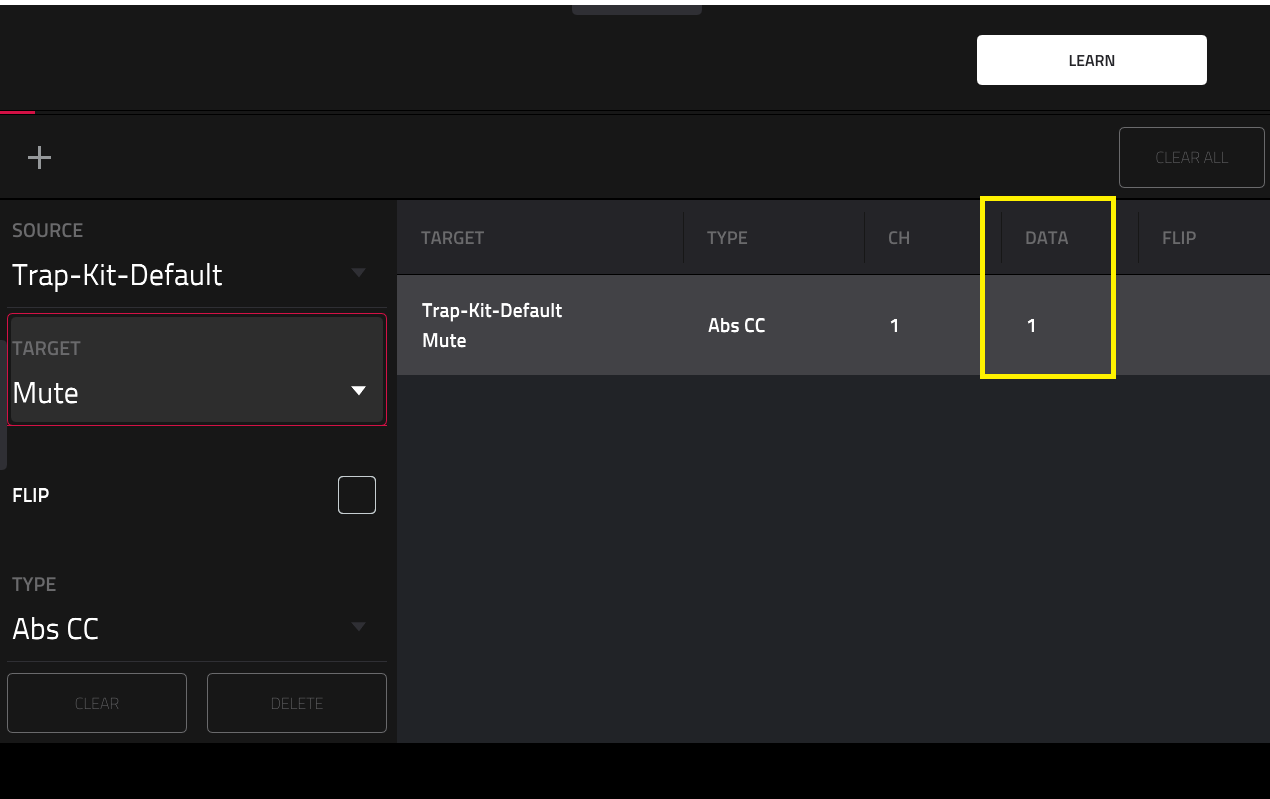Click the CLEAR ALL button
The width and height of the screenshot is (1270, 799).
pyautogui.click(x=1191, y=157)
